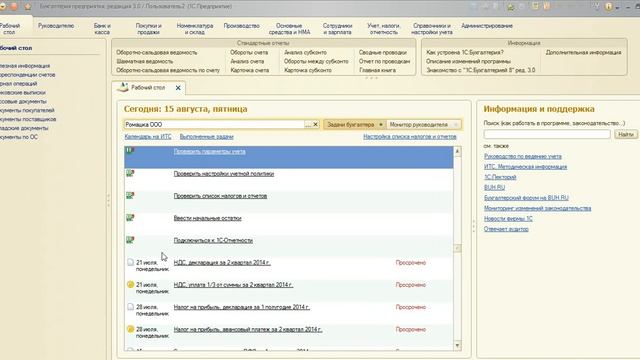
Task: Open the Выполненные задачи link
Action: click(207, 137)
